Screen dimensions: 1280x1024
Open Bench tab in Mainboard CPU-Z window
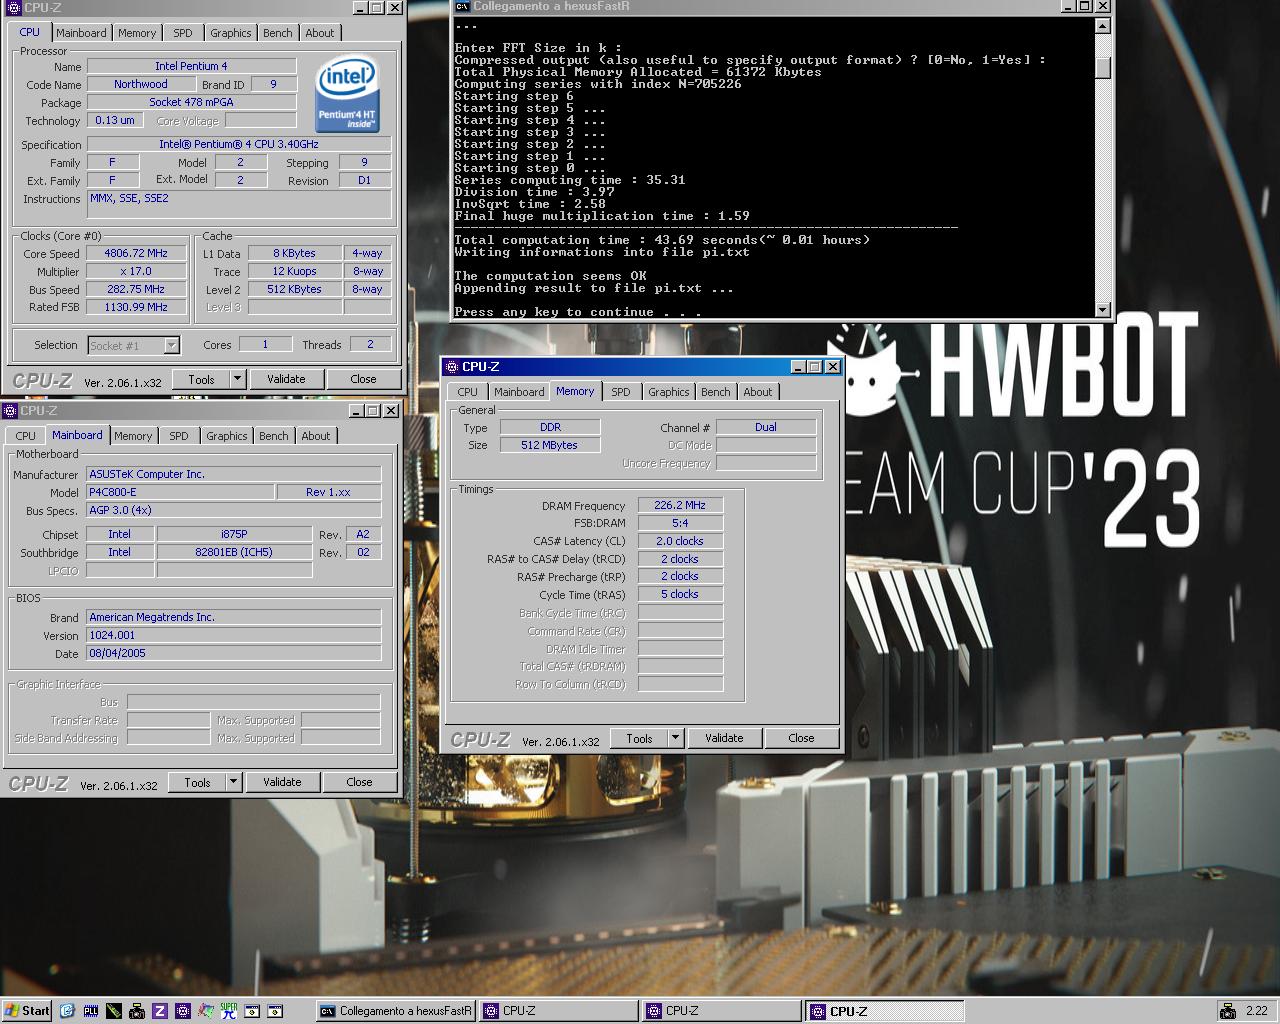point(274,436)
